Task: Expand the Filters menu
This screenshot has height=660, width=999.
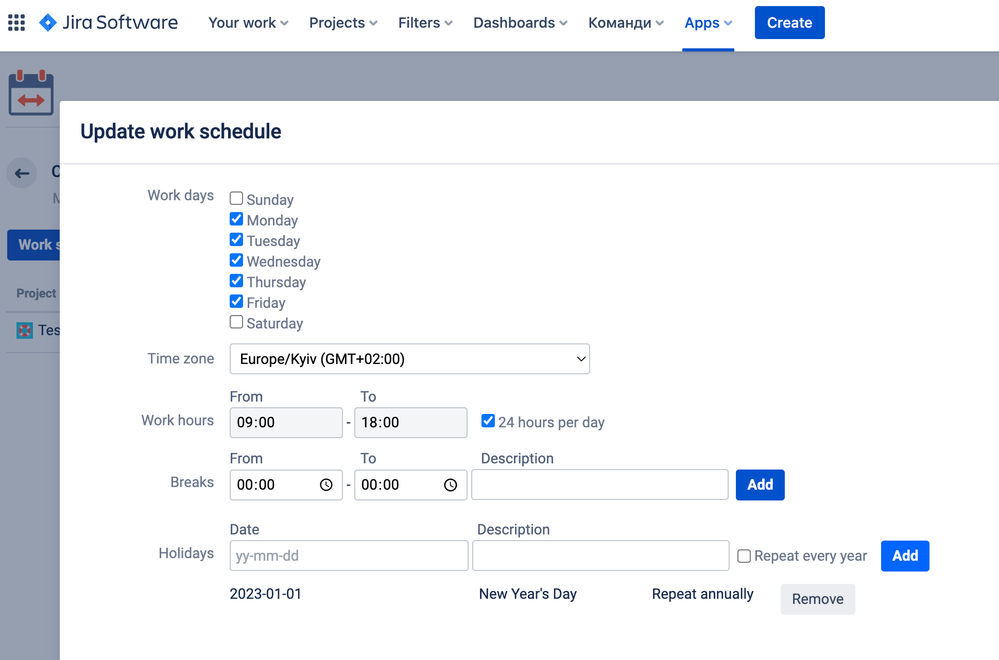Action: [x=425, y=23]
